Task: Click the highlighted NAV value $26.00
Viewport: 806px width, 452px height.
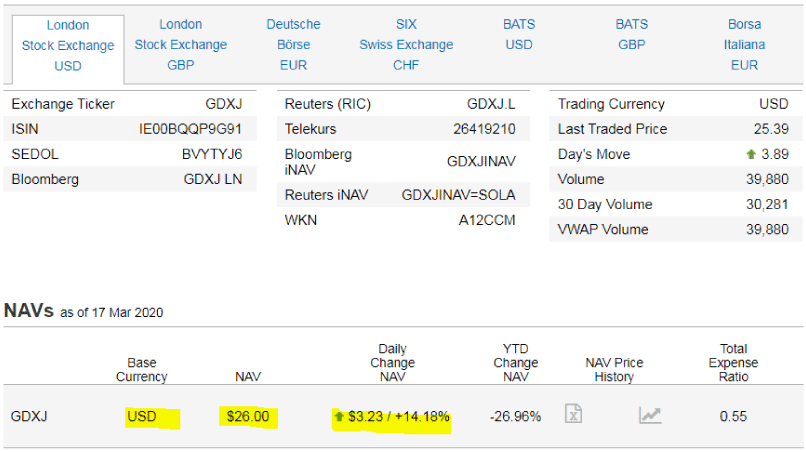Action: coord(248,416)
